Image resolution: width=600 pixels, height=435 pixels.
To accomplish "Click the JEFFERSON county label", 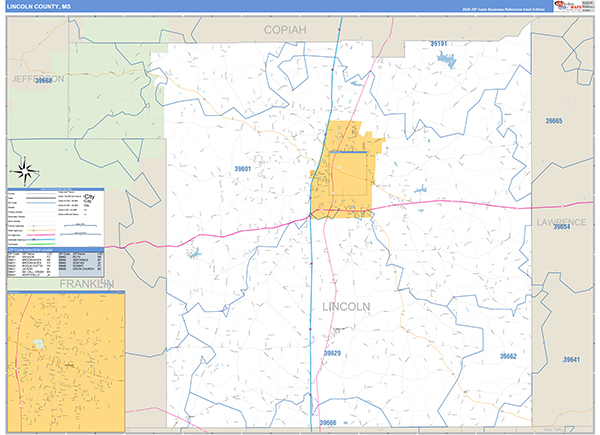I will pos(38,79).
